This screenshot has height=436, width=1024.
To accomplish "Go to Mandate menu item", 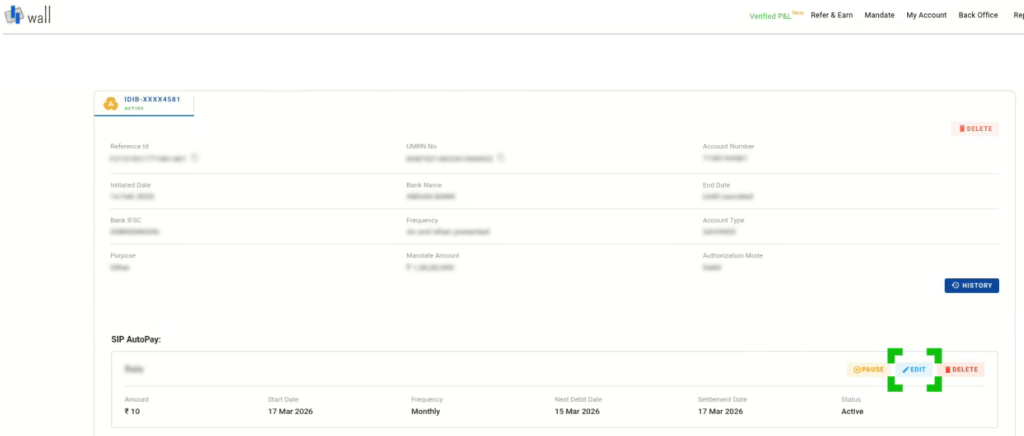I will click(880, 15).
